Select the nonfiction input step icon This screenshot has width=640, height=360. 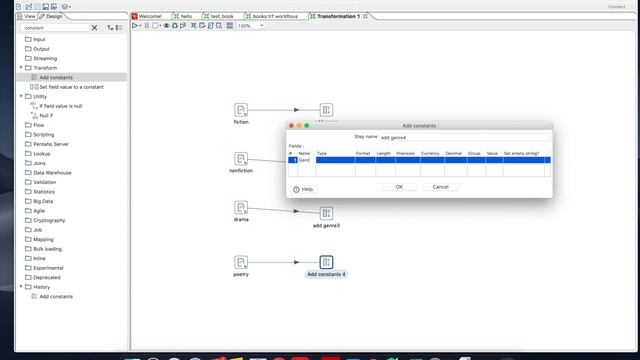[241, 158]
